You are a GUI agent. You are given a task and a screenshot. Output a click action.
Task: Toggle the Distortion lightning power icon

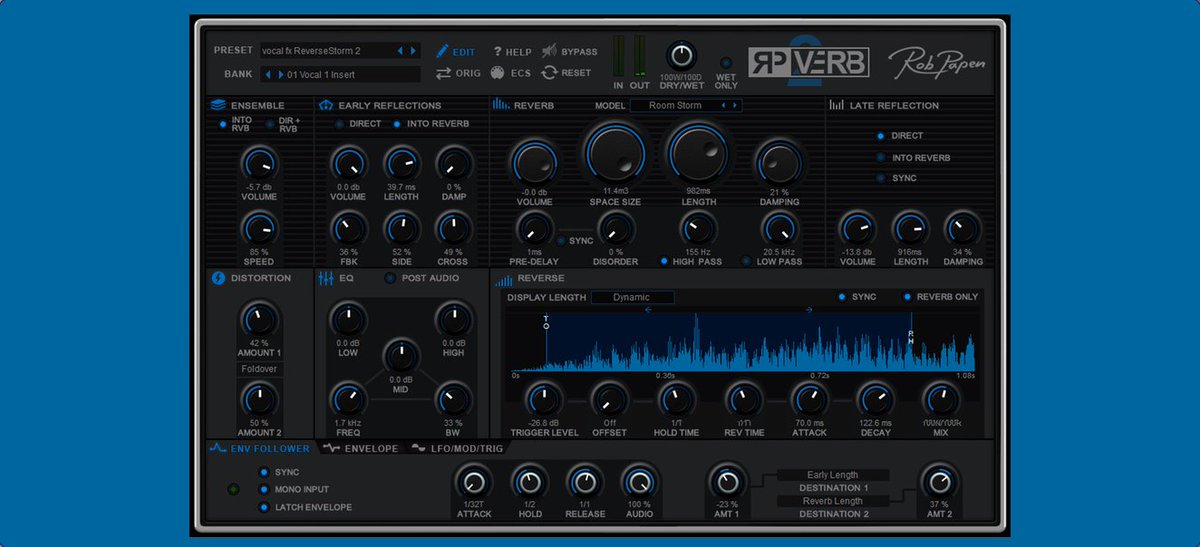[219, 278]
